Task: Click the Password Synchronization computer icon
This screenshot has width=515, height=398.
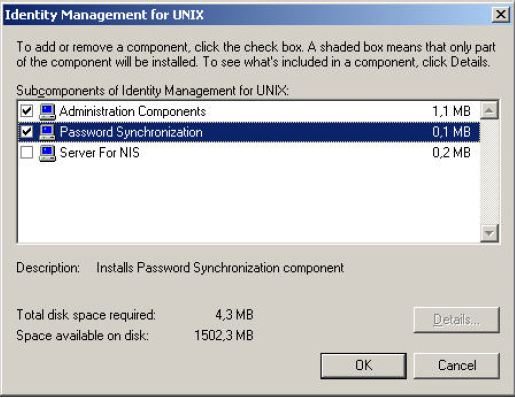Action: pyautogui.click(x=47, y=132)
